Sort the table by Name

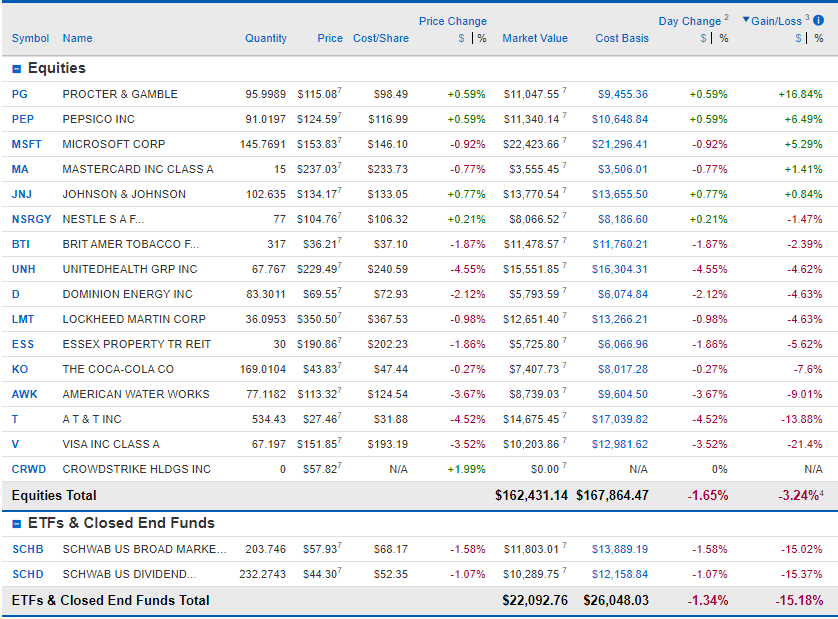77,38
